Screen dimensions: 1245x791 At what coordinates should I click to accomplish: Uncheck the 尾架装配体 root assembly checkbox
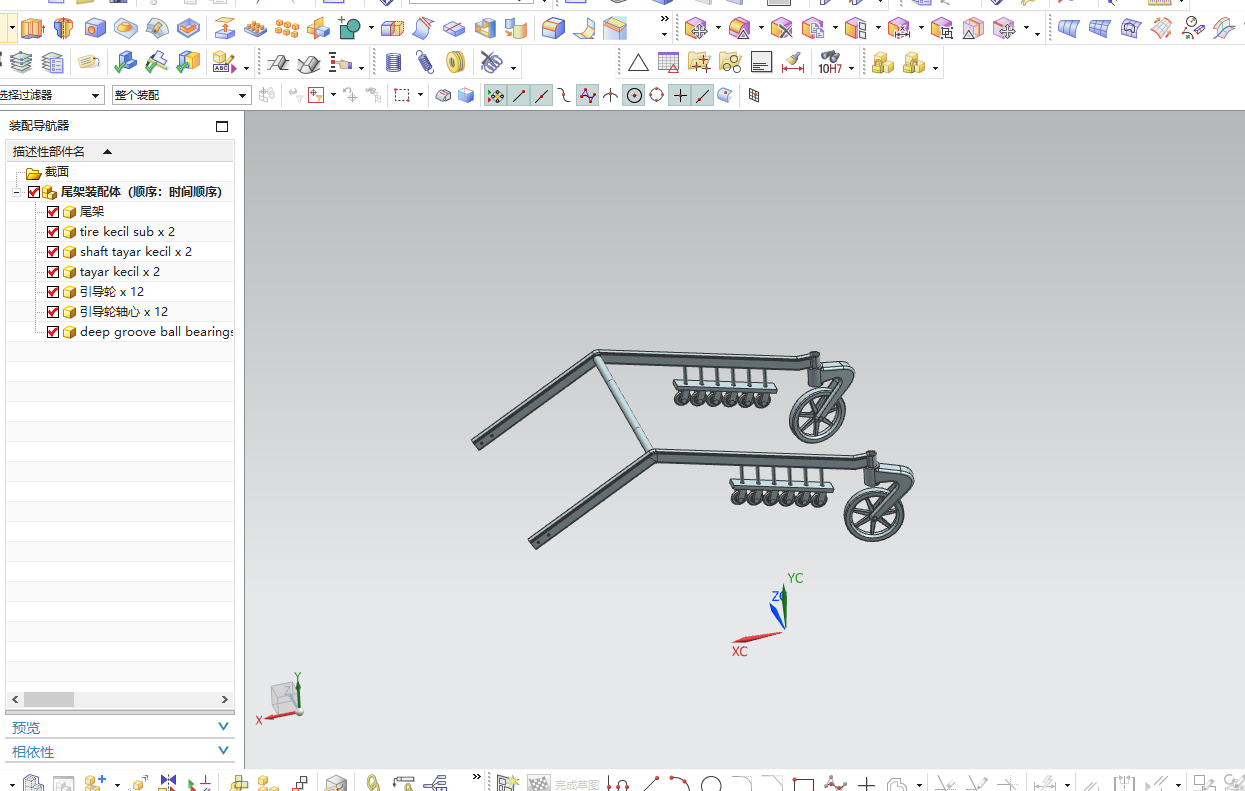pyautogui.click(x=34, y=192)
